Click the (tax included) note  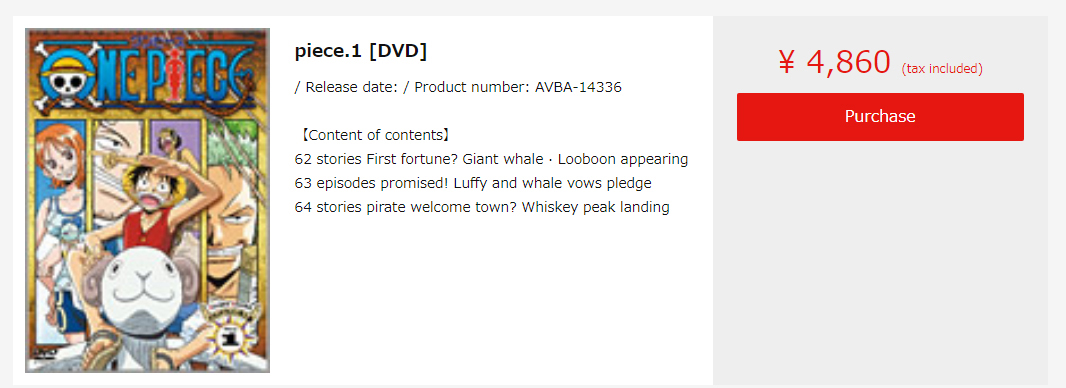coord(942,69)
